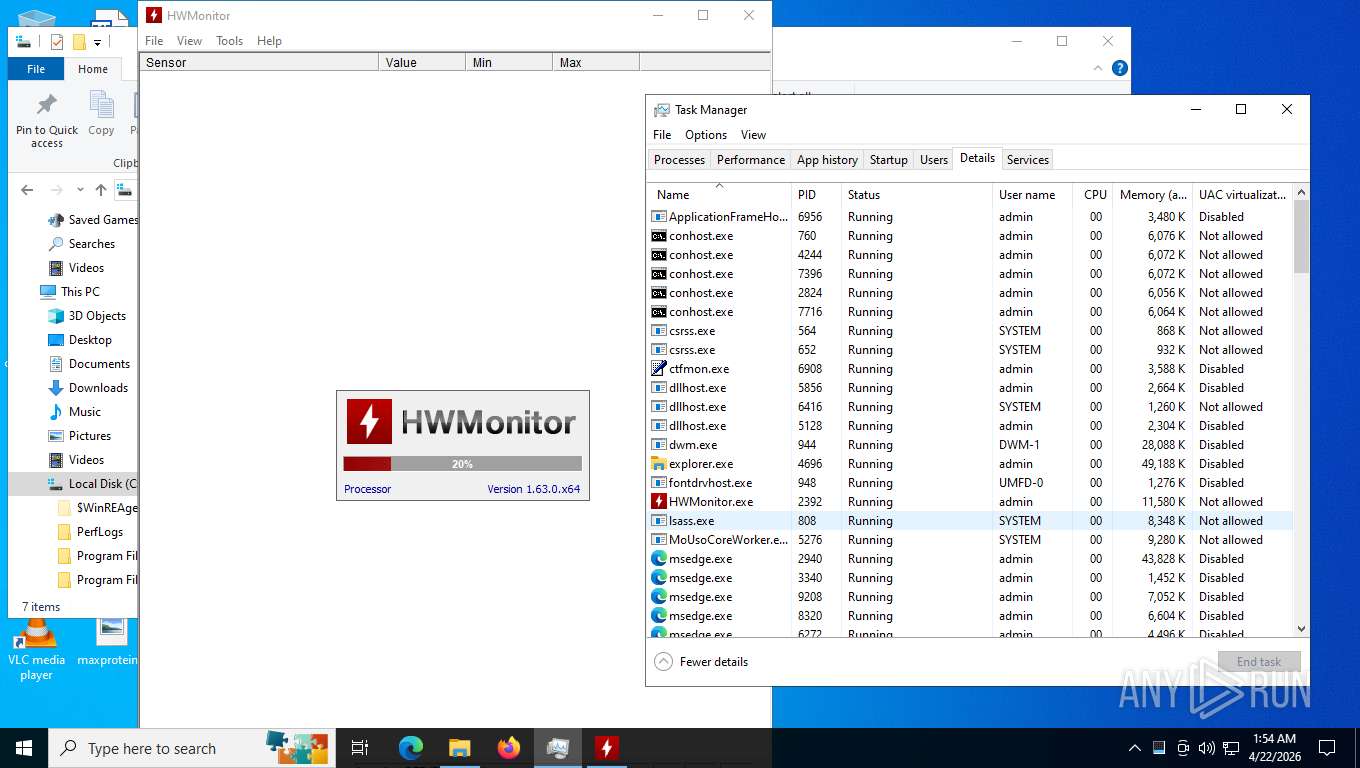Click the conhost.exe icon with PID 760
The height and width of the screenshot is (768, 1360).
pos(659,236)
